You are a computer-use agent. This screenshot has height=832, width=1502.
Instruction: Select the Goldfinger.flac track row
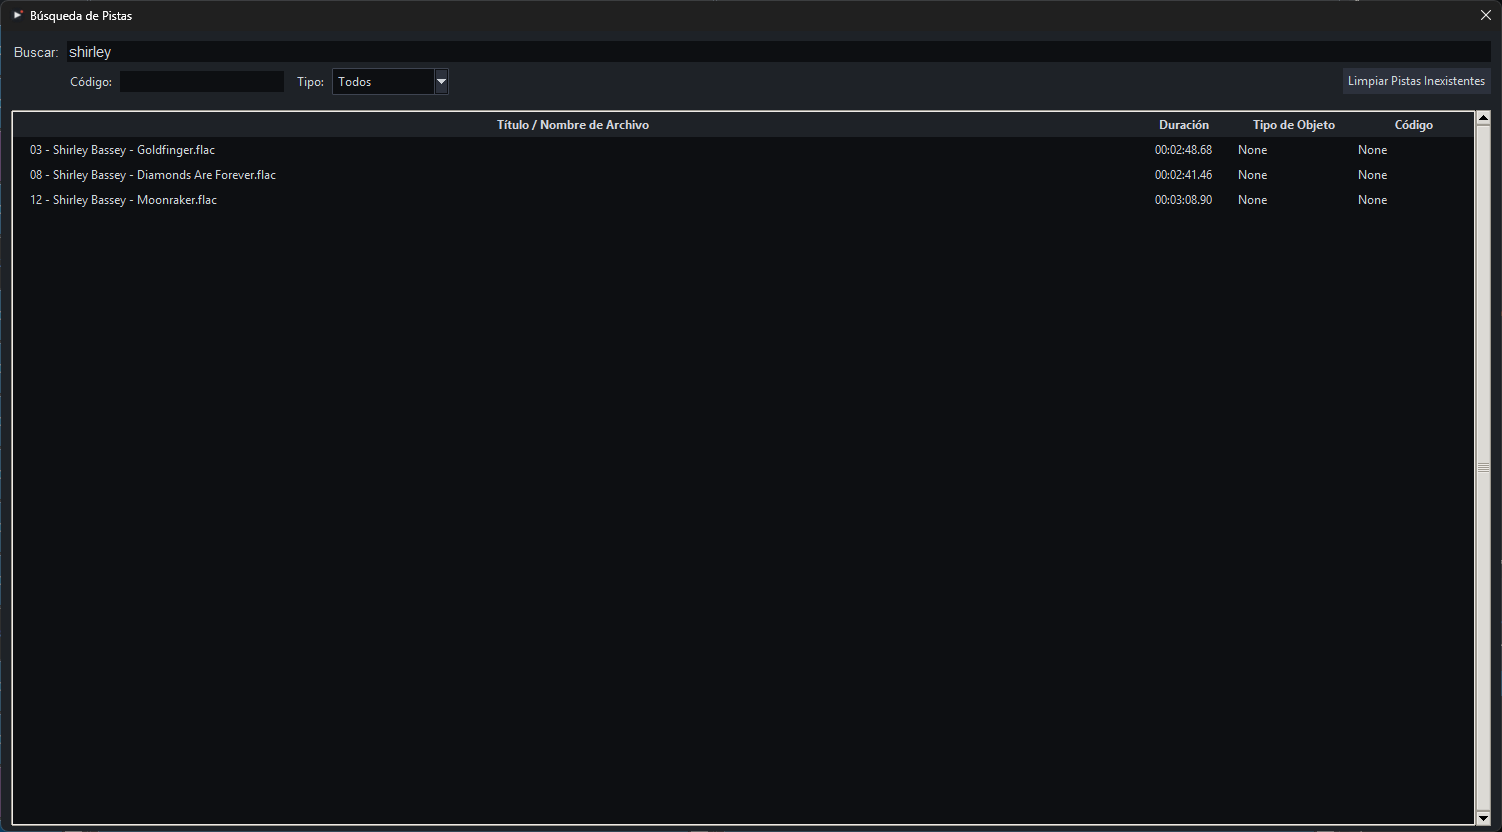(743, 150)
